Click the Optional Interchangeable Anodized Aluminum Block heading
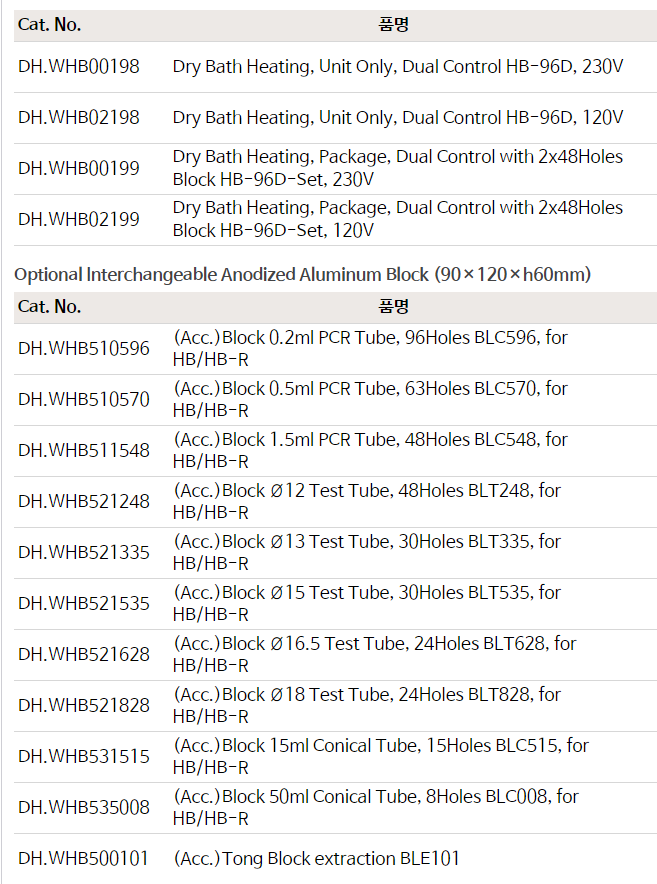 [x=303, y=274]
